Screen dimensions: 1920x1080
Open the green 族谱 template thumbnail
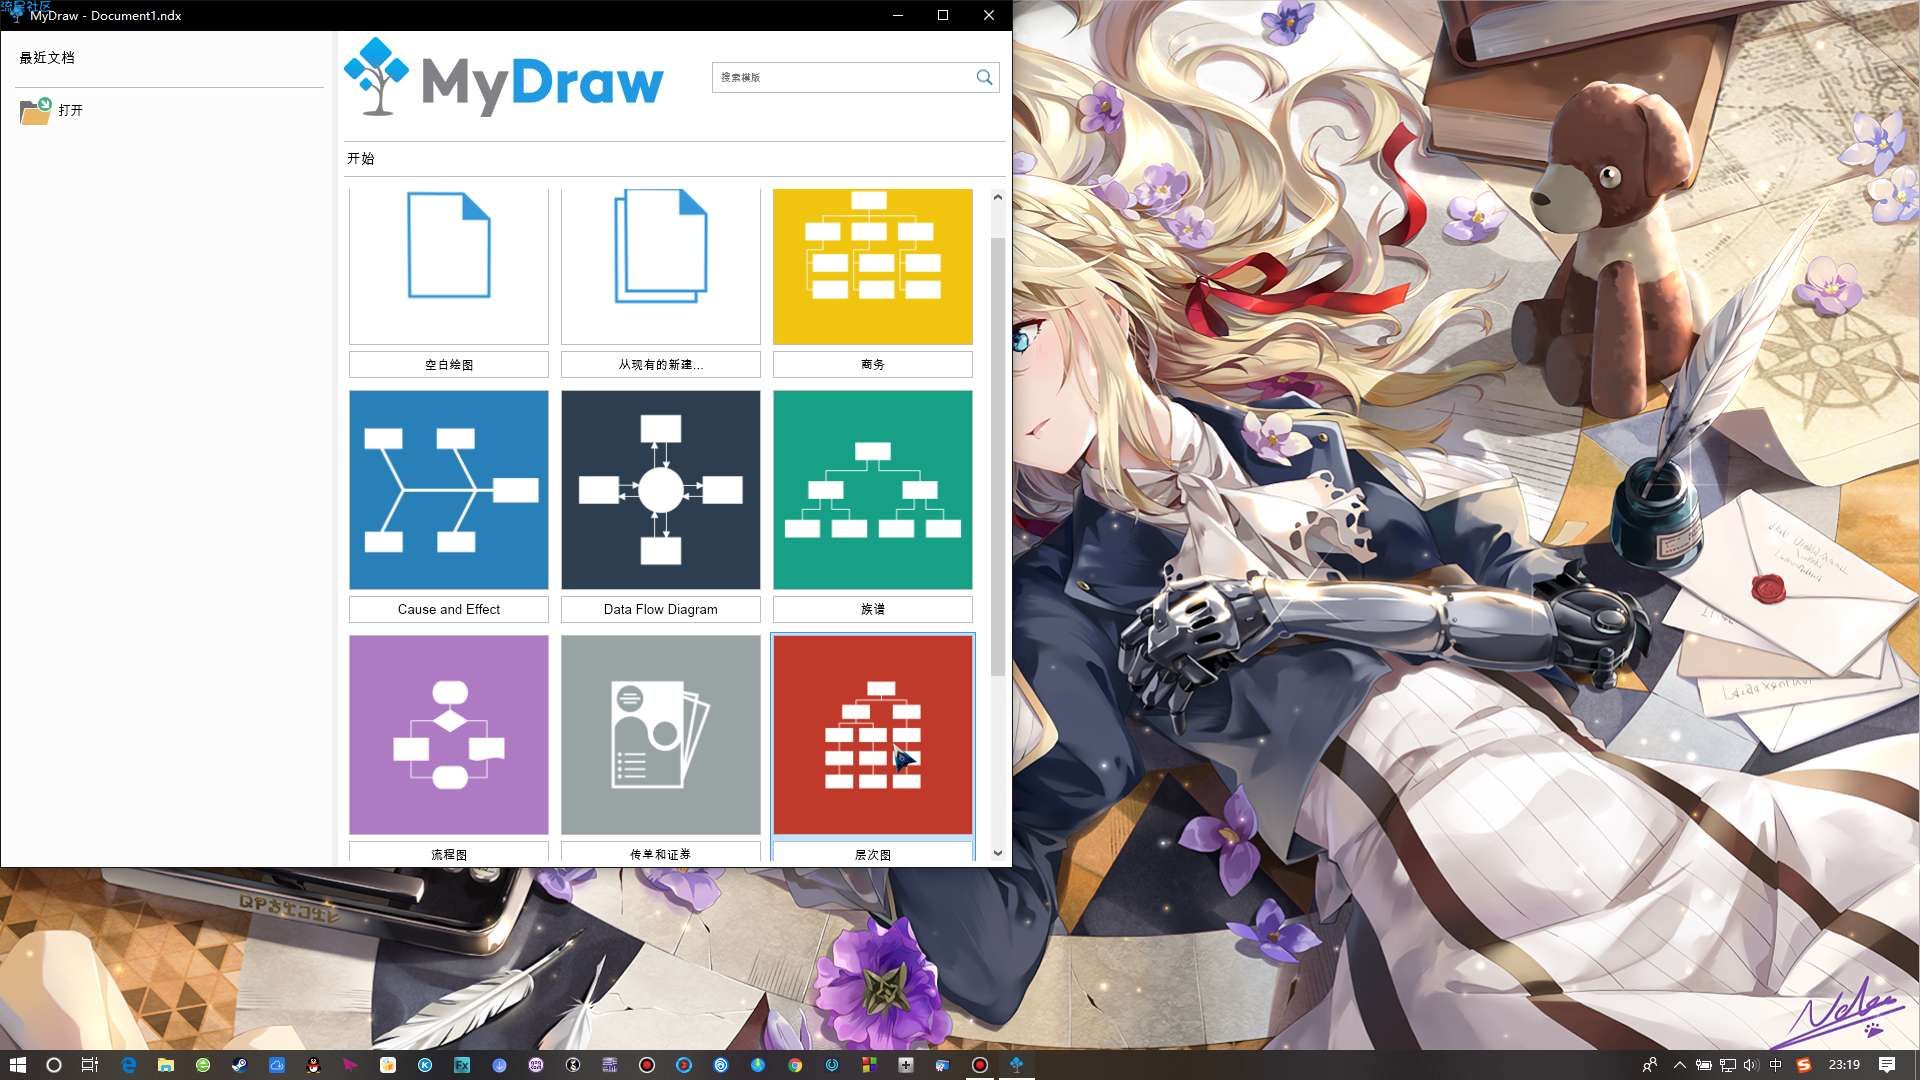coord(873,490)
